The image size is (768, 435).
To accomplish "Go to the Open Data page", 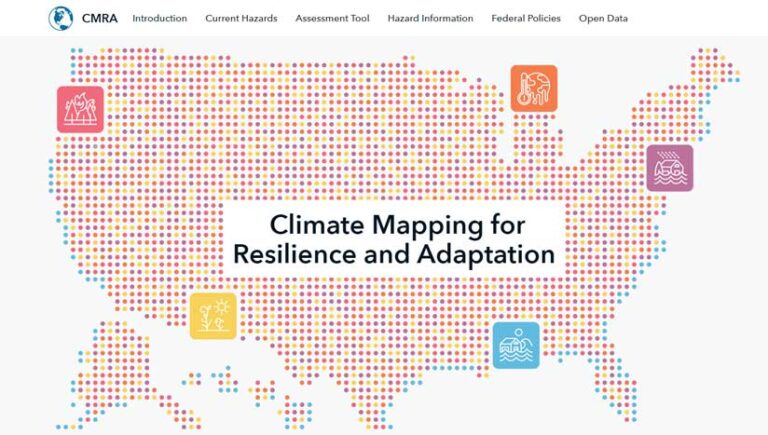I will coord(603,19).
